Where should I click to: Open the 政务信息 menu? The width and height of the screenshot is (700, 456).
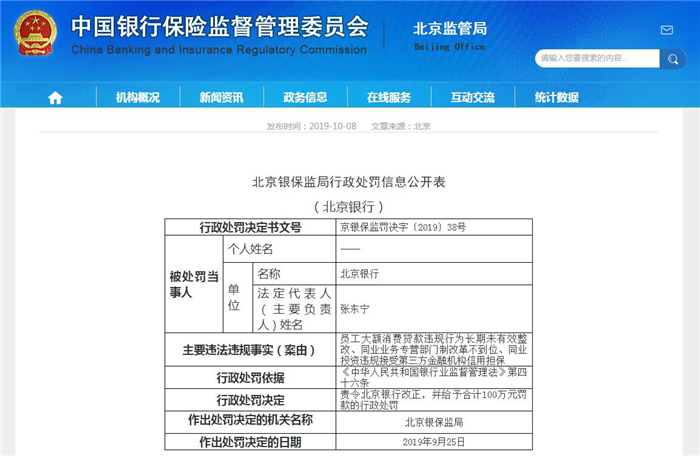coord(305,97)
